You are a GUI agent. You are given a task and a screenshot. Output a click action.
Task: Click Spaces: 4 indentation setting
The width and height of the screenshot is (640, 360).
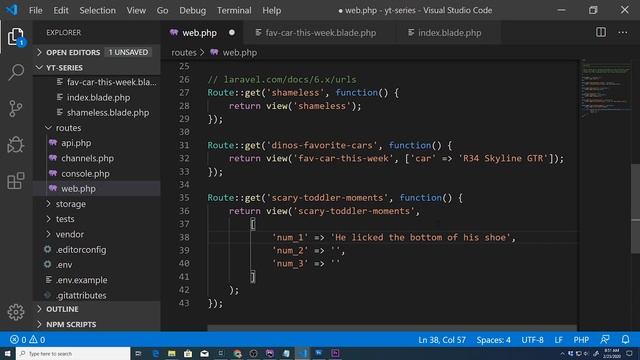(x=493, y=340)
